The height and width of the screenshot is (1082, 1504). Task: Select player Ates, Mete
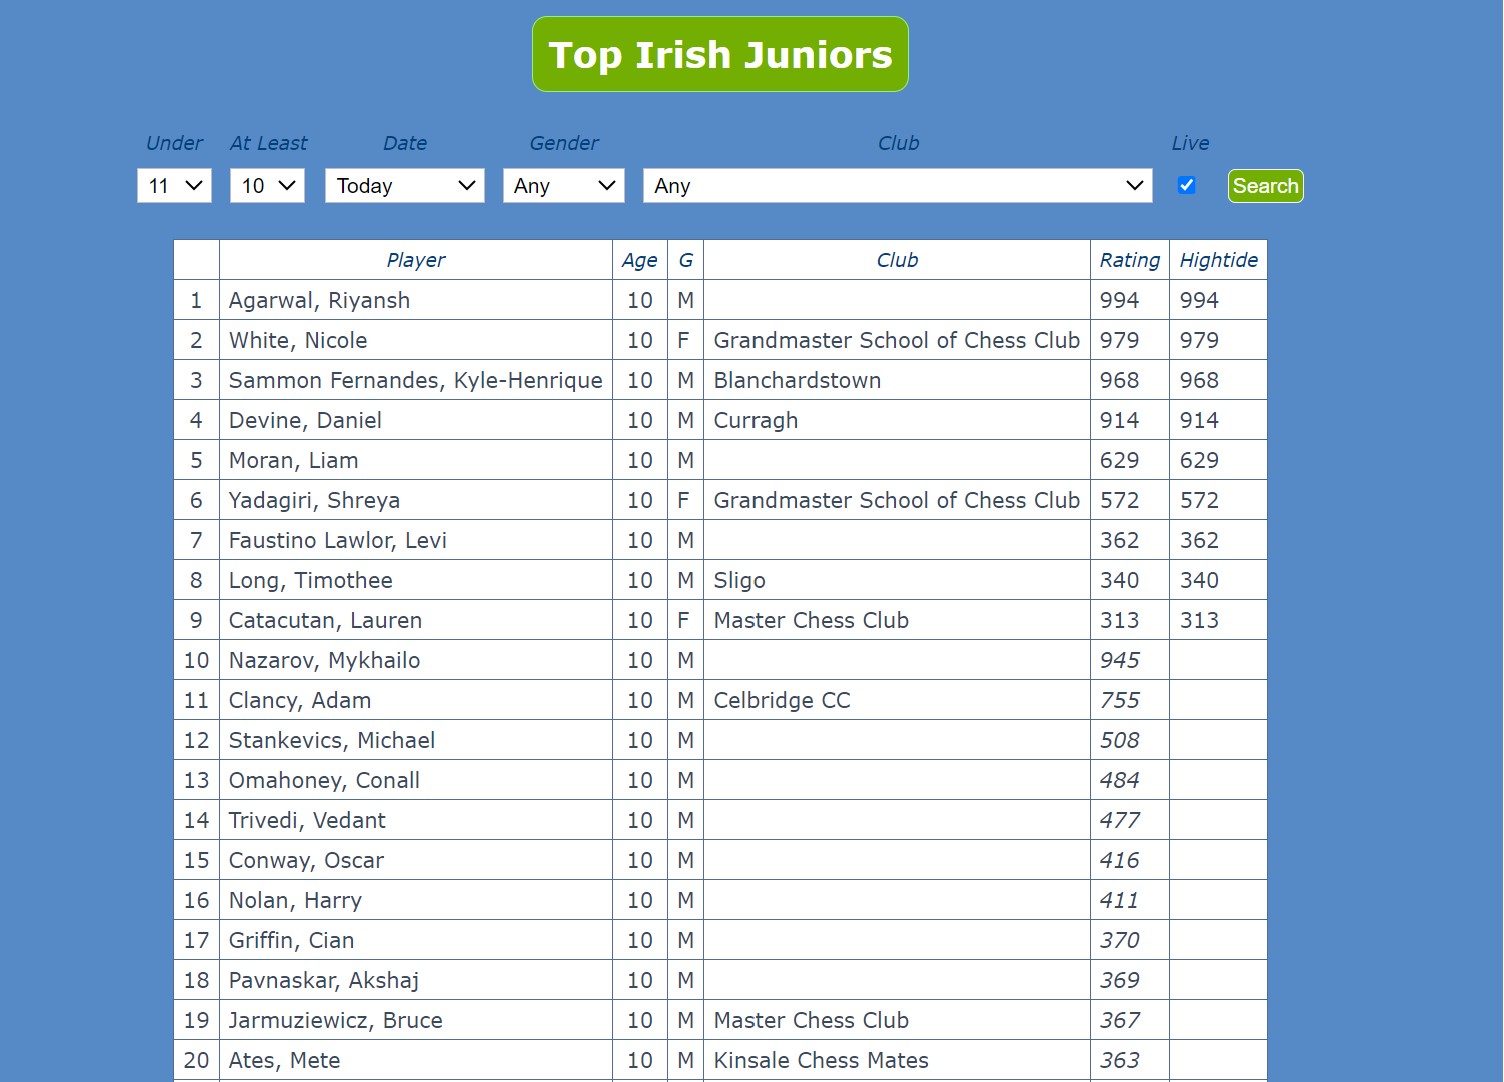tap(284, 1060)
